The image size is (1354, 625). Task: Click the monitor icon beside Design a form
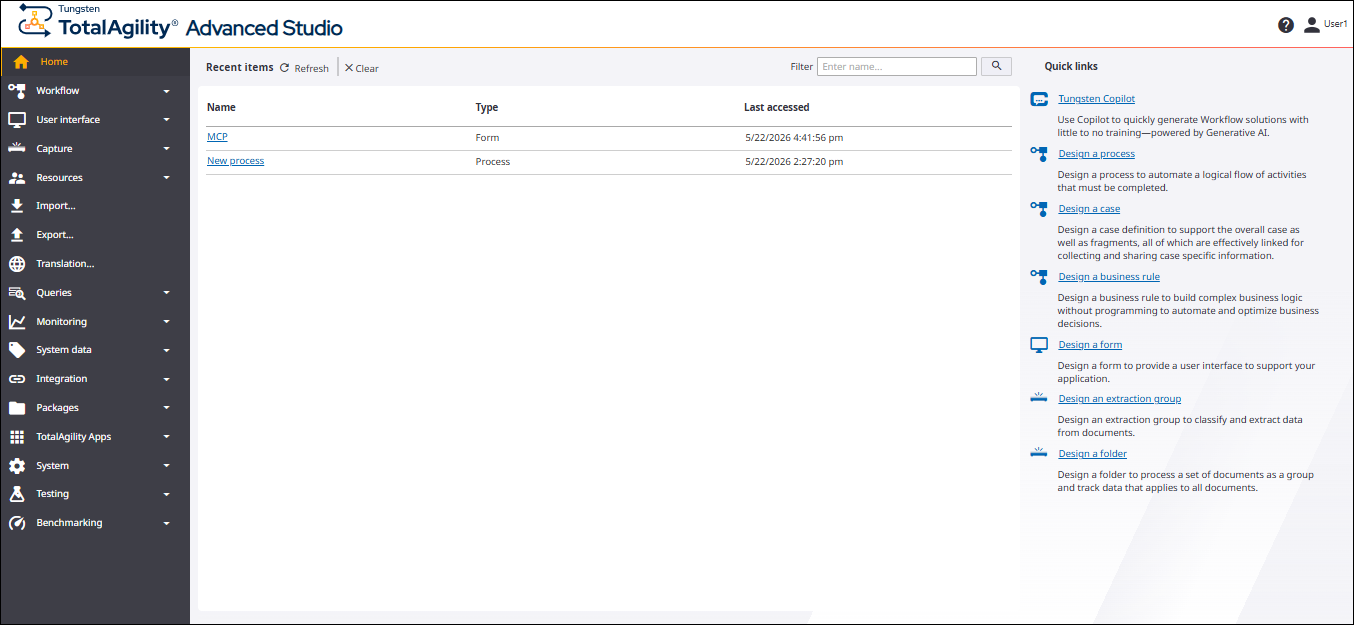click(1039, 345)
